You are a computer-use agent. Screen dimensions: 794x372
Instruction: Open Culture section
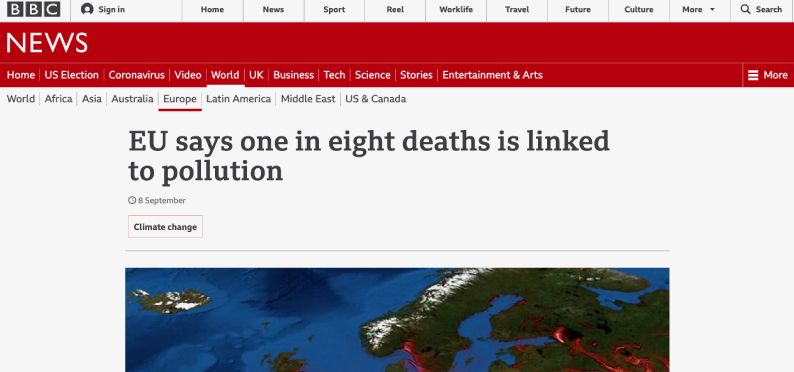pyautogui.click(x=639, y=9)
